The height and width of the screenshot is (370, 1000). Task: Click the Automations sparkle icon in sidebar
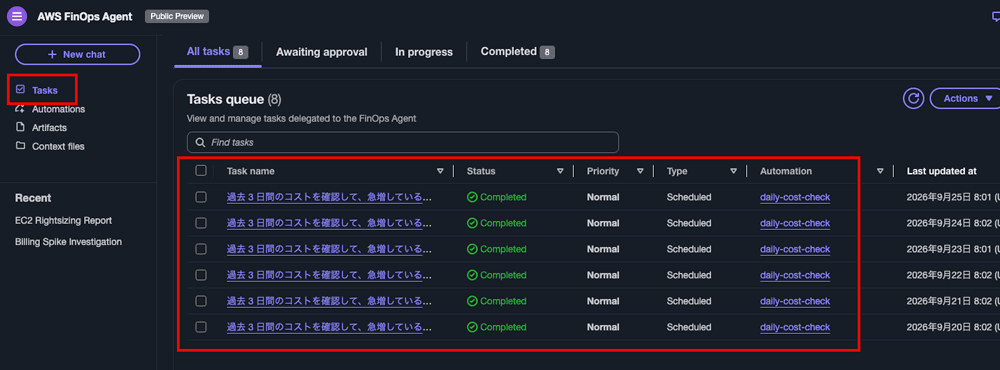tap(20, 108)
